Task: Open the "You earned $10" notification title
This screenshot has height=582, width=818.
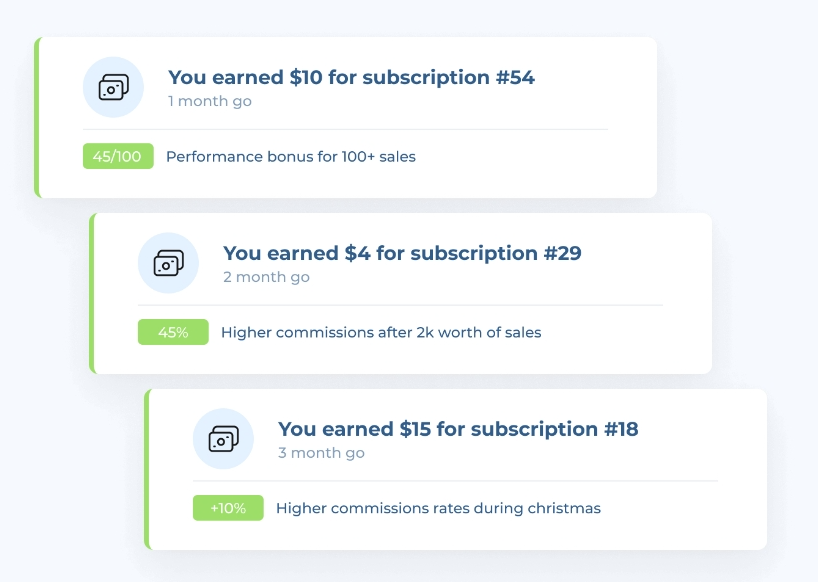Action: (351, 77)
